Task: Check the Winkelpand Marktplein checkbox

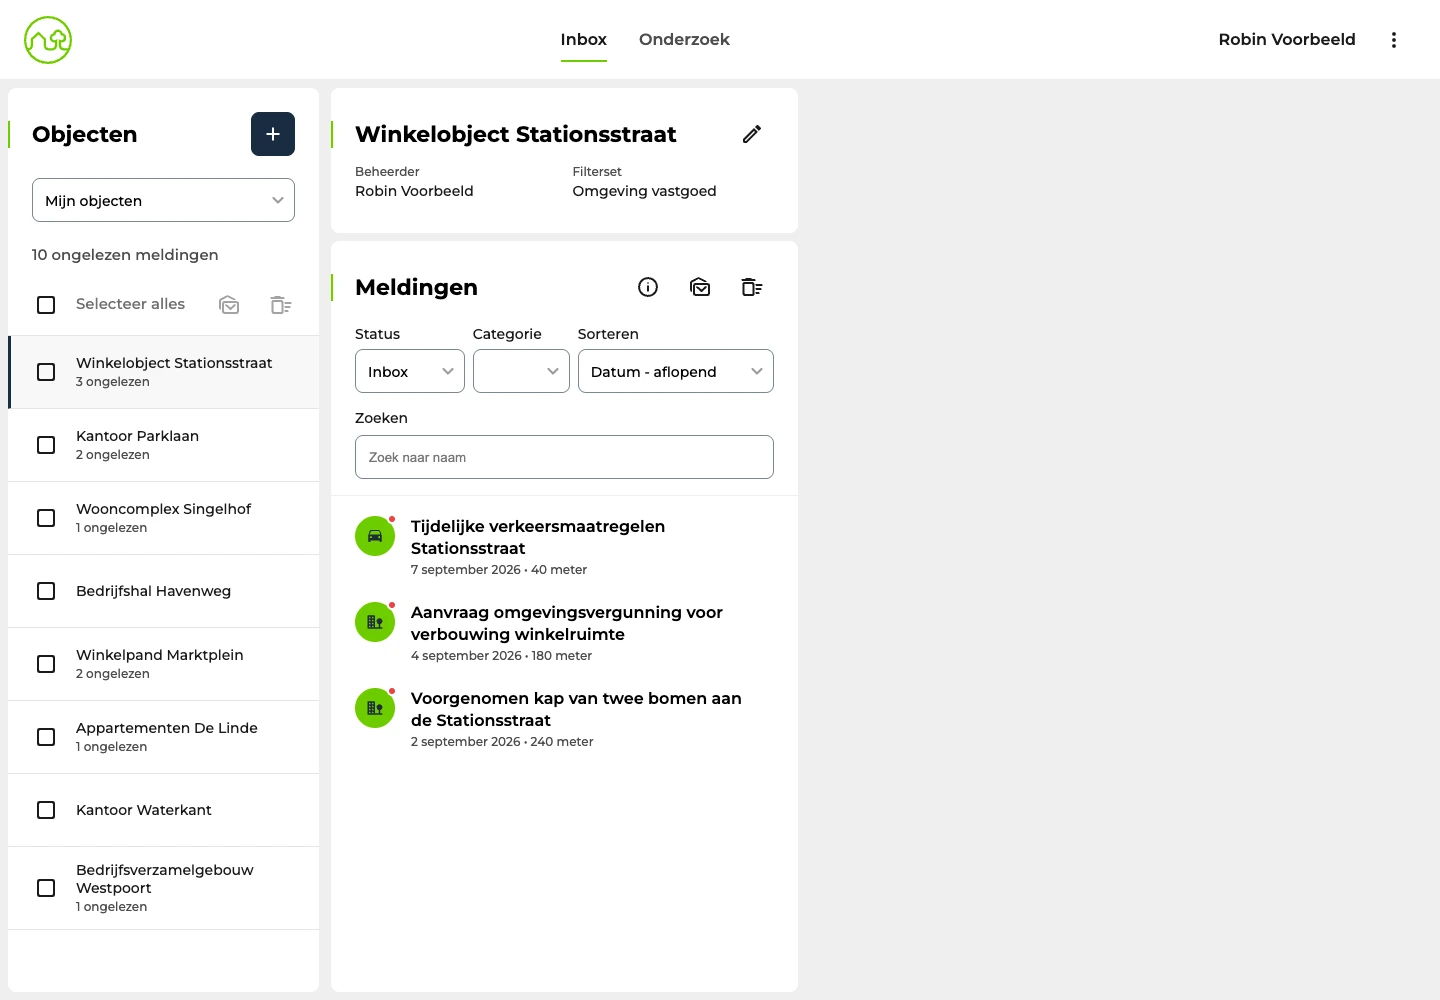Action: pyautogui.click(x=46, y=664)
